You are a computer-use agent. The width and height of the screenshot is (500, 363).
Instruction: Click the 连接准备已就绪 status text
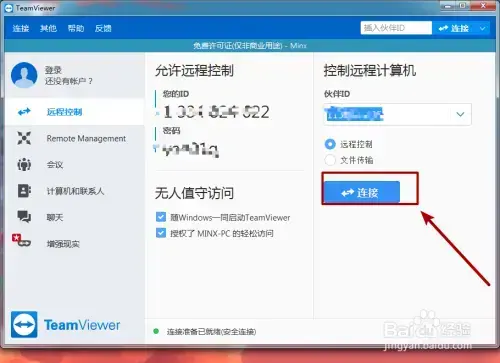pos(211,332)
